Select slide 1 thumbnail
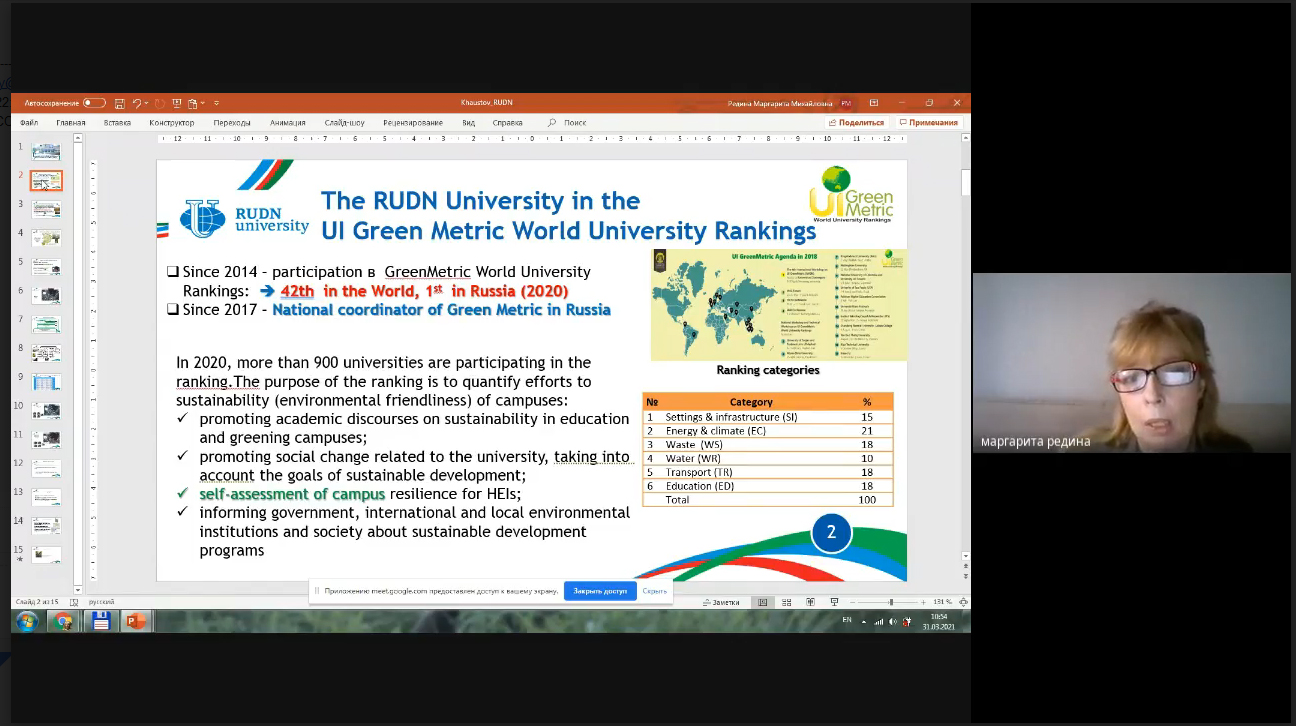Image resolution: width=1296 pixels, height=726 pixels. point(46,152)
